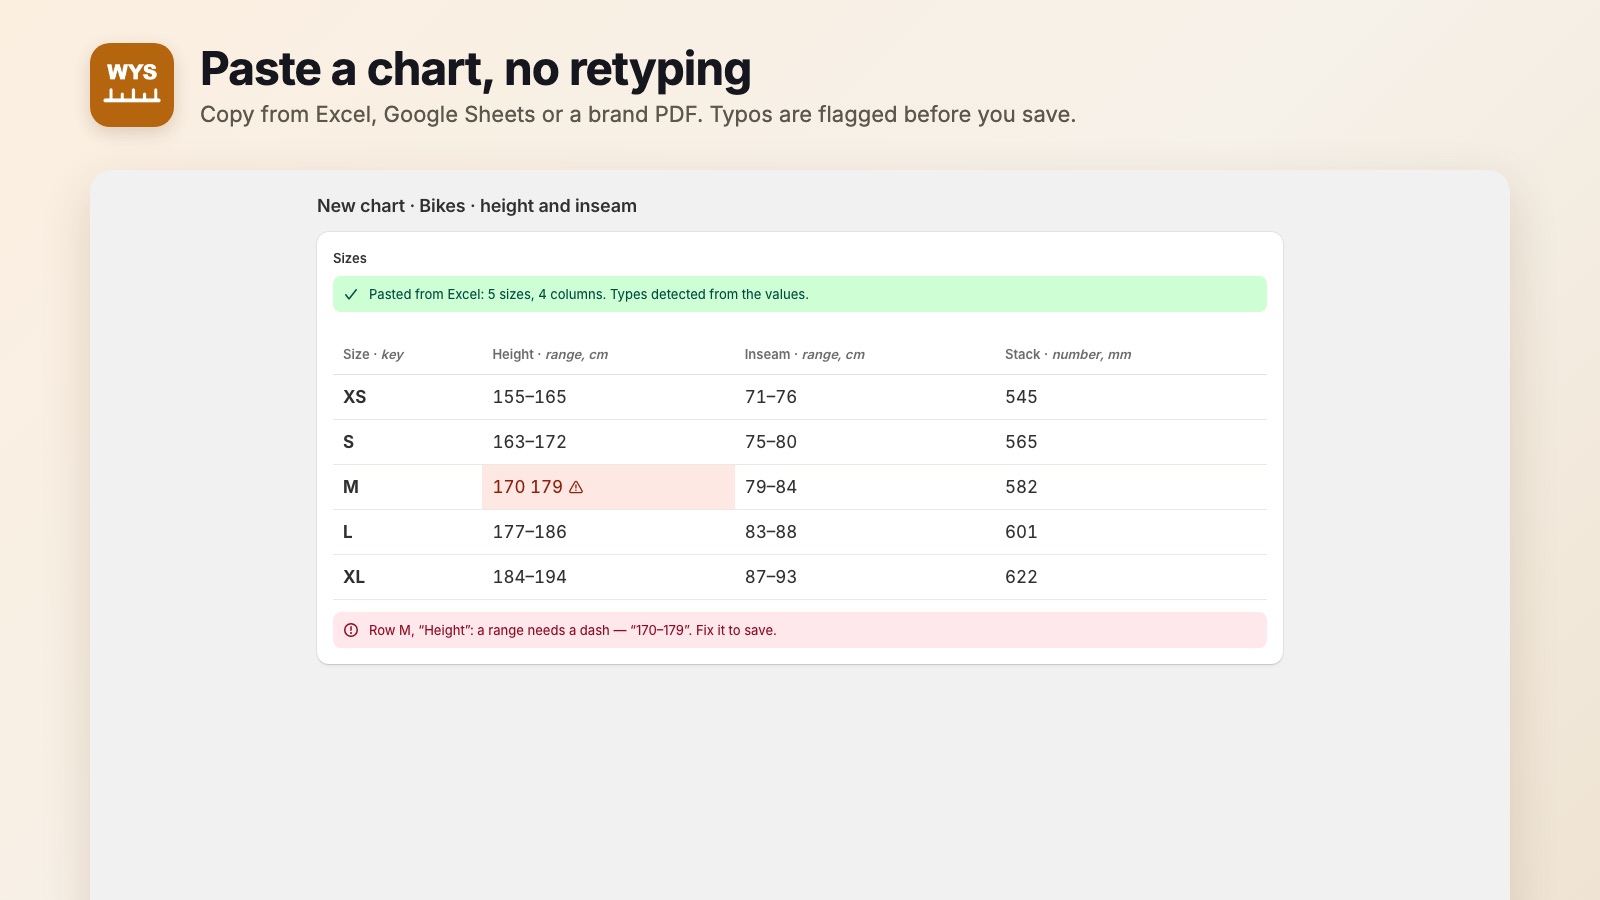Screen dimensions: 1600x900
Task: Click stack value 582
Action: click(1021, 487)
